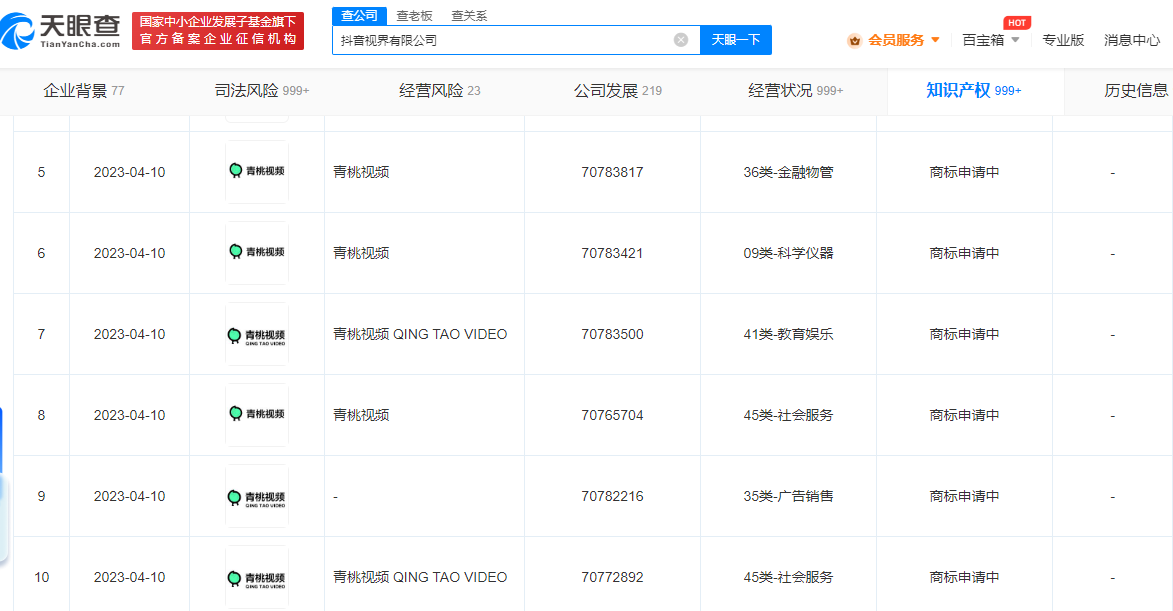Clear the search box with the X icon
This screenshot has height=611, width=1173.
click(681, 40)
